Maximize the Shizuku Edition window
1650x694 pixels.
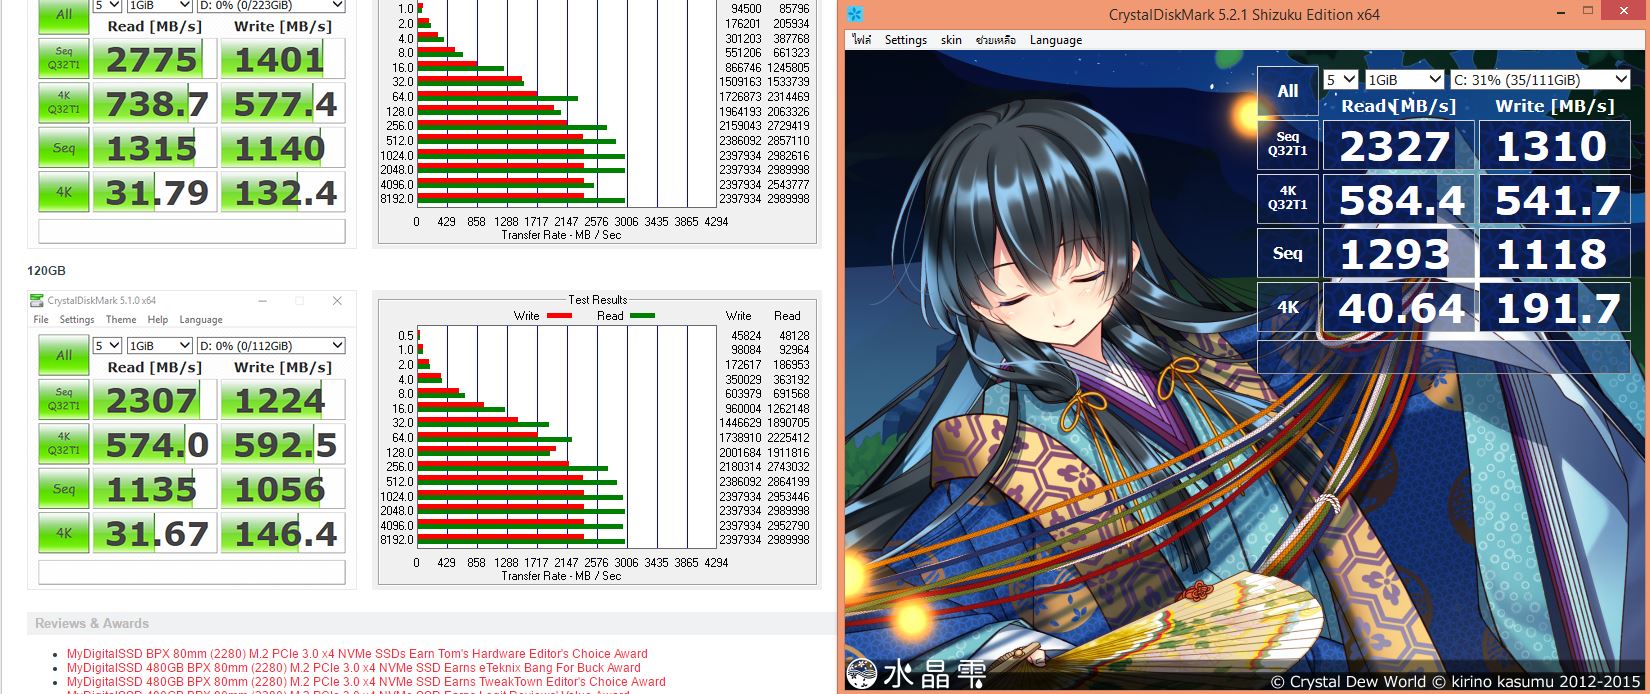pyautogui.click(x=1588, y=11)
